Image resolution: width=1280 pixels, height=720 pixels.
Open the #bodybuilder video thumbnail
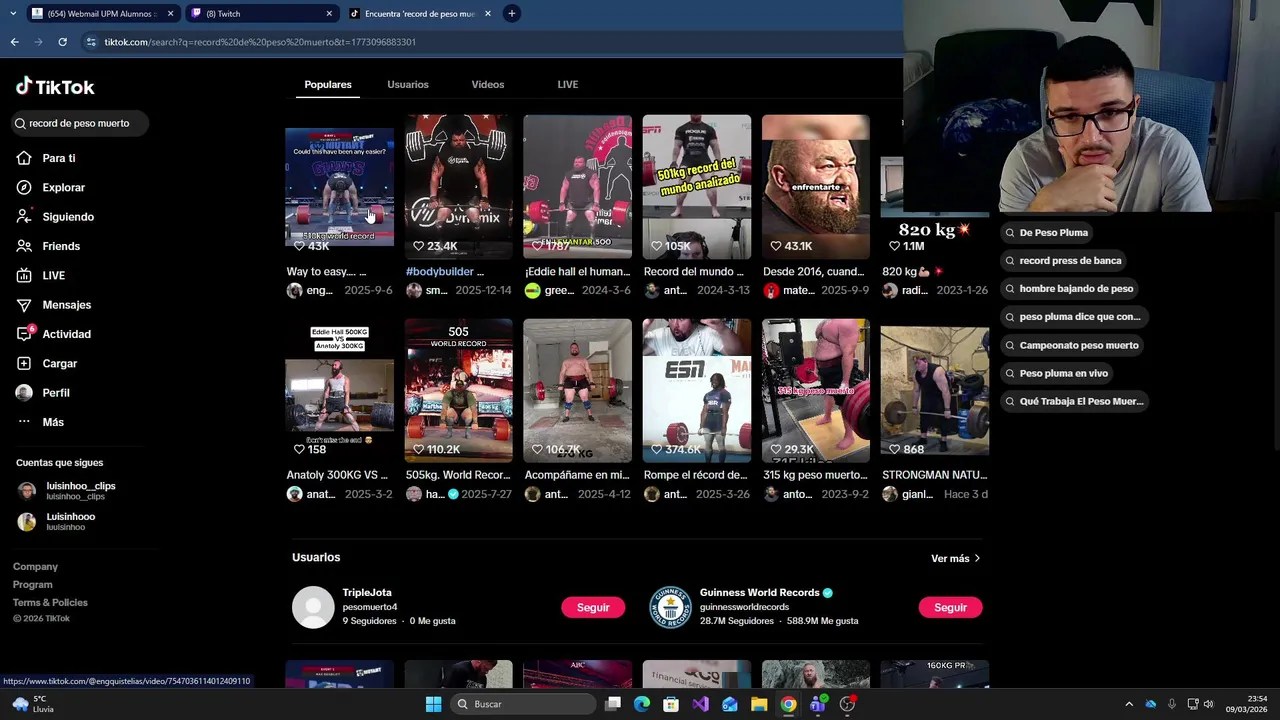[x=458, y=187]
